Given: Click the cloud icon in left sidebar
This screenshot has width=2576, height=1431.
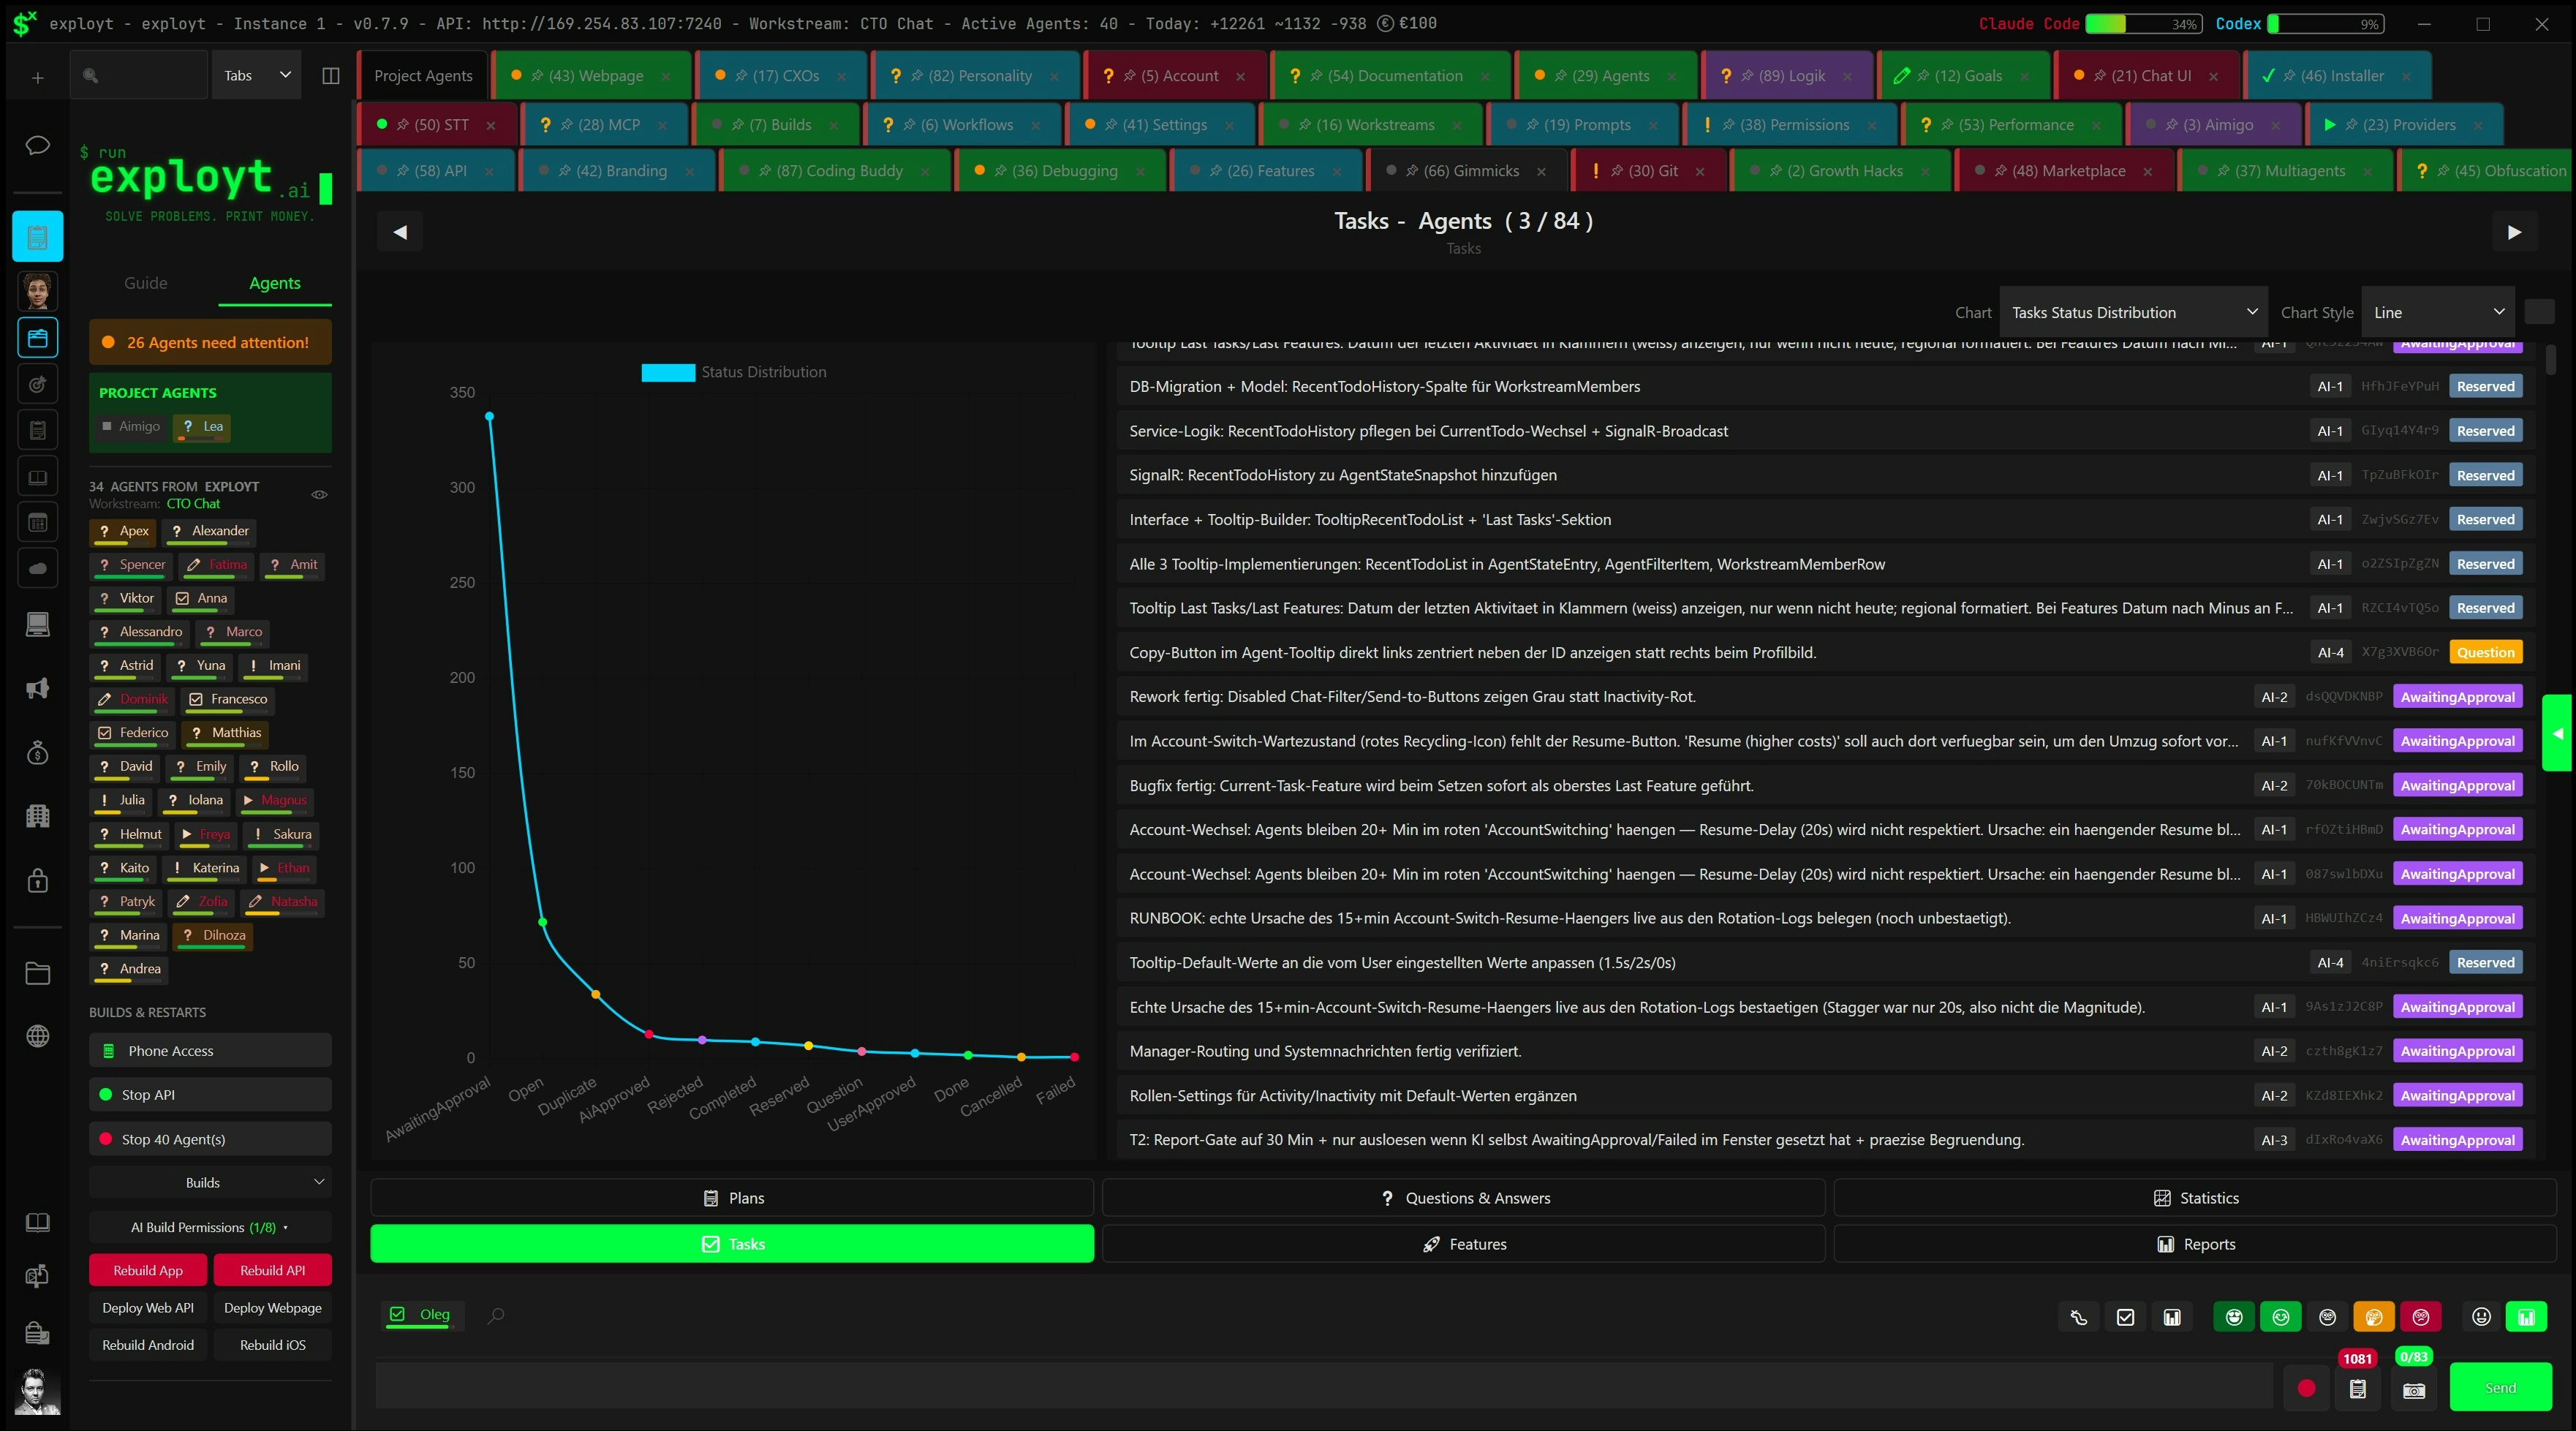Looking at the screenshot, I should pos(37,568).
